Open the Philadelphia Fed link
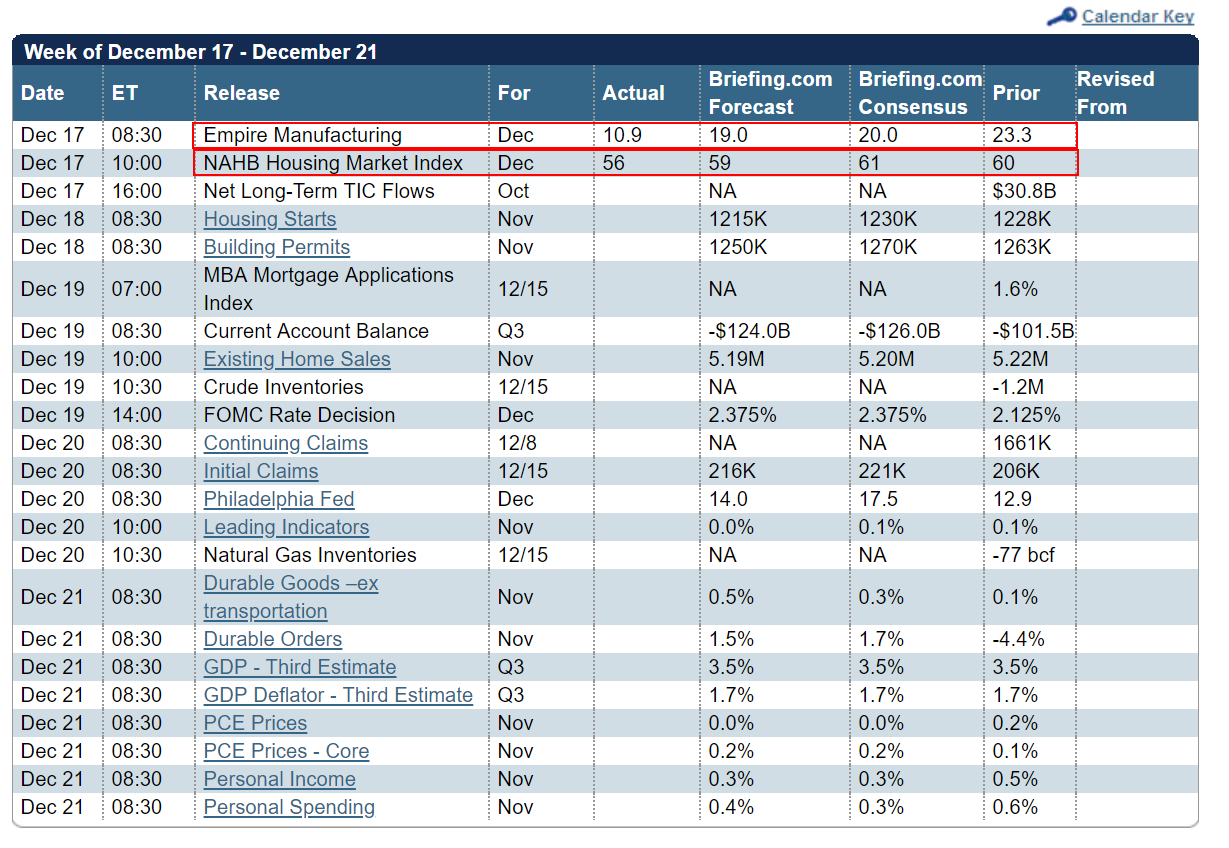Image resolution: width=1229 pixels, height=848 pixels. point(279,499)
